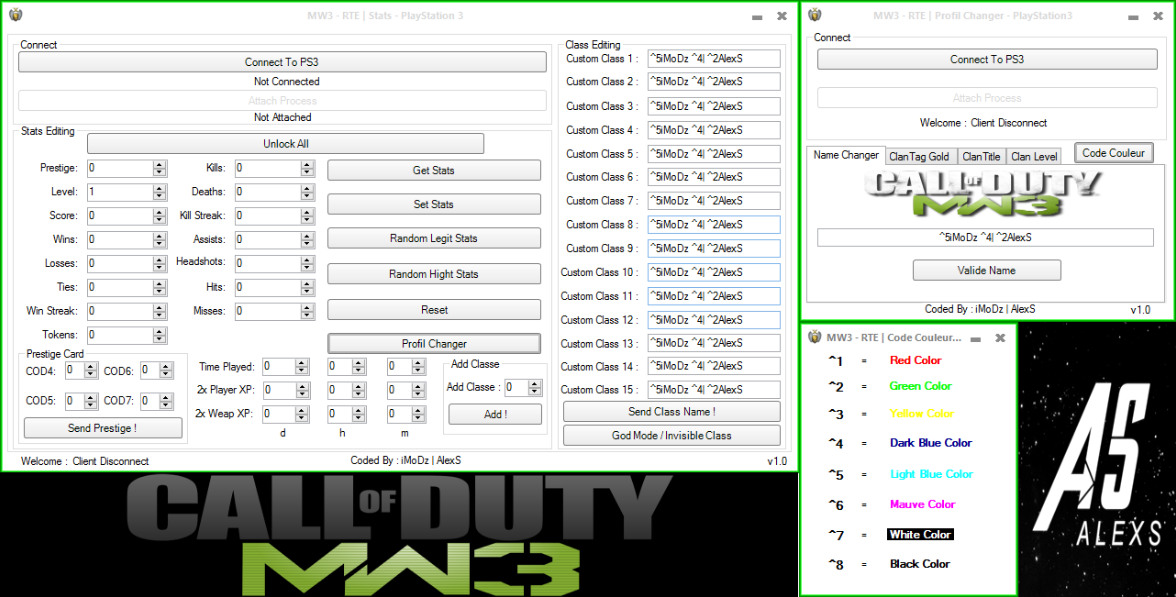Click God Mode / Invisible Class button

pos(671,435)
